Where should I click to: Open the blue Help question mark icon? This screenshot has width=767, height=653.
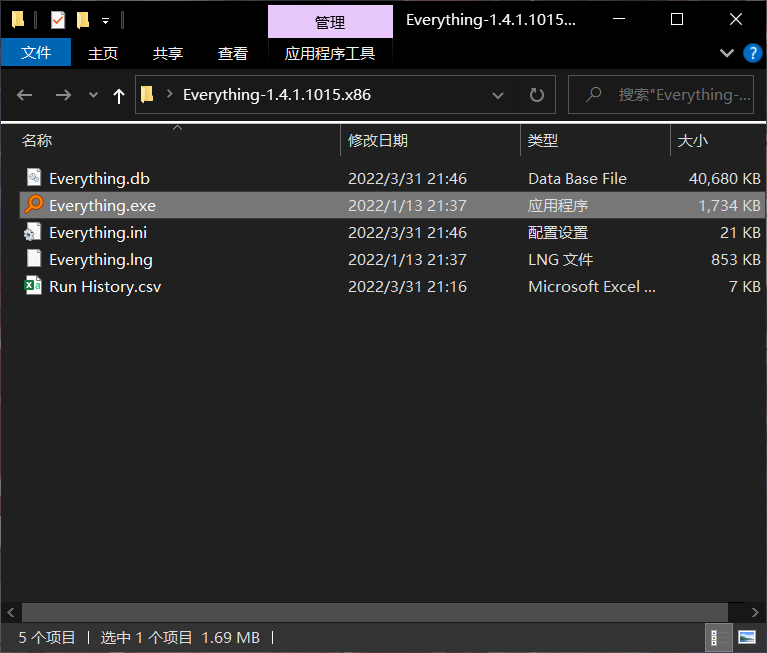tap(752, 53)
